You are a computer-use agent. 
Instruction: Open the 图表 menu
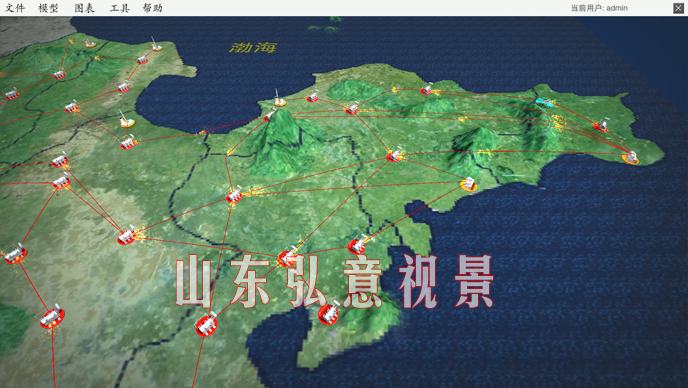(84, 8)
